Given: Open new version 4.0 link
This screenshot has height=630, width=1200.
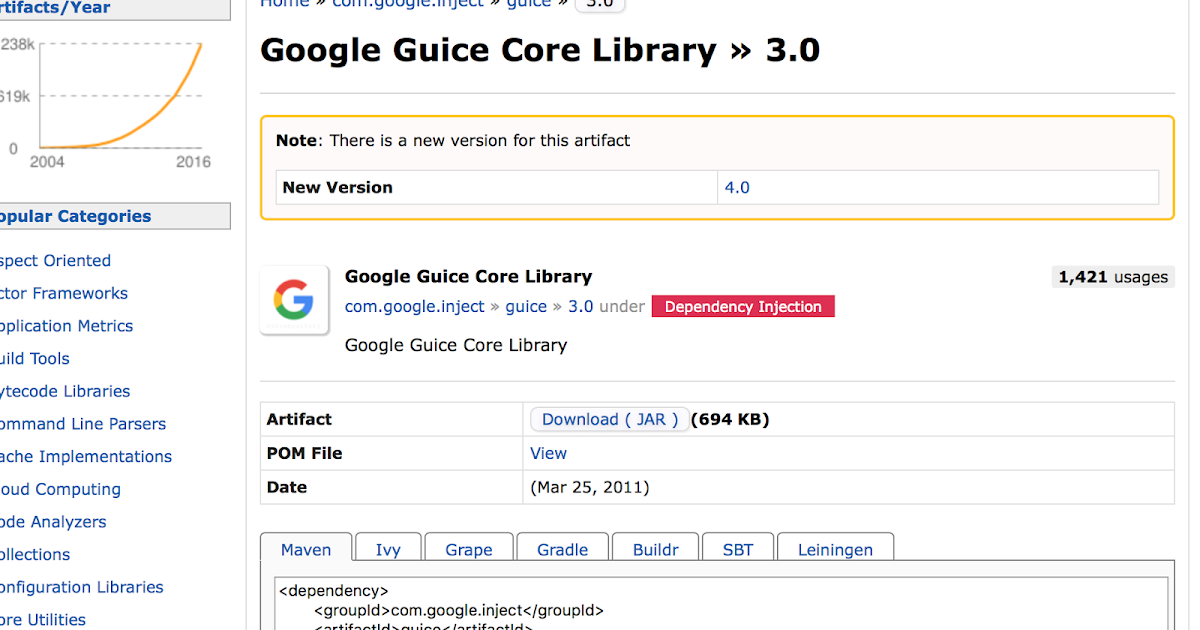Looking at the screenshot, I should pos(737,187).
